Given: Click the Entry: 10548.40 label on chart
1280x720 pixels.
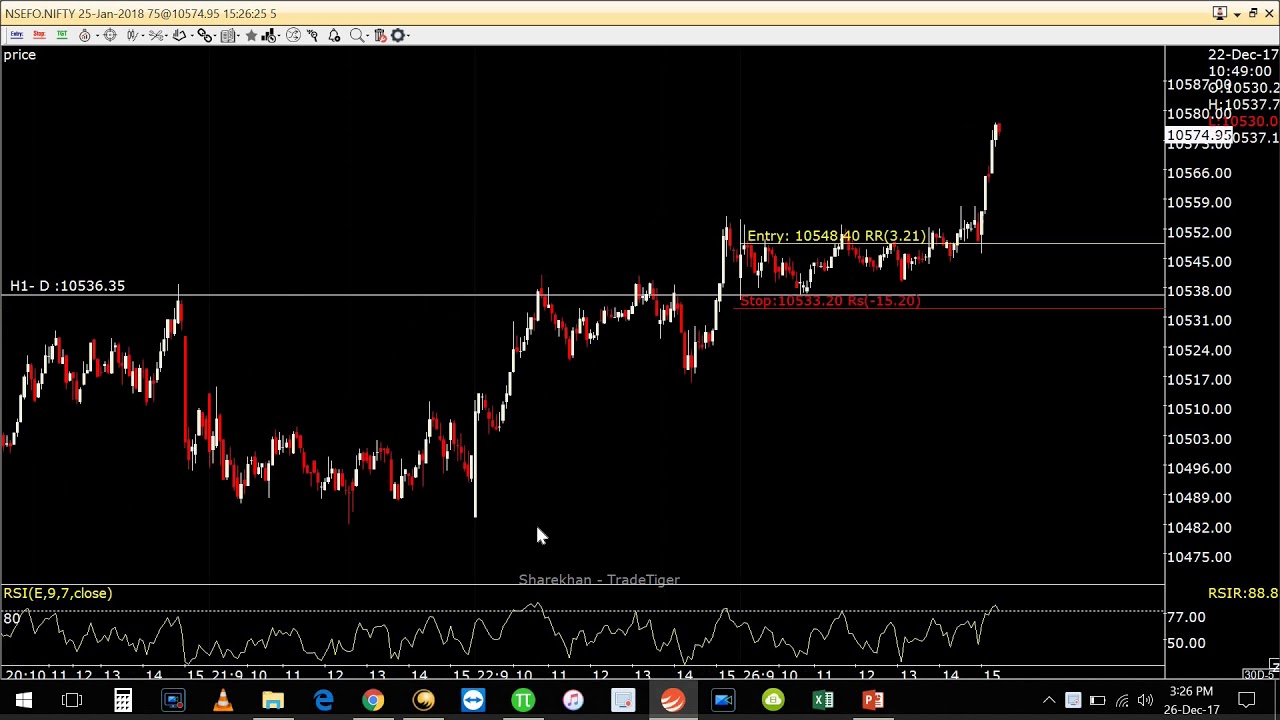Looking at the screenshot, I should [837, 236].
